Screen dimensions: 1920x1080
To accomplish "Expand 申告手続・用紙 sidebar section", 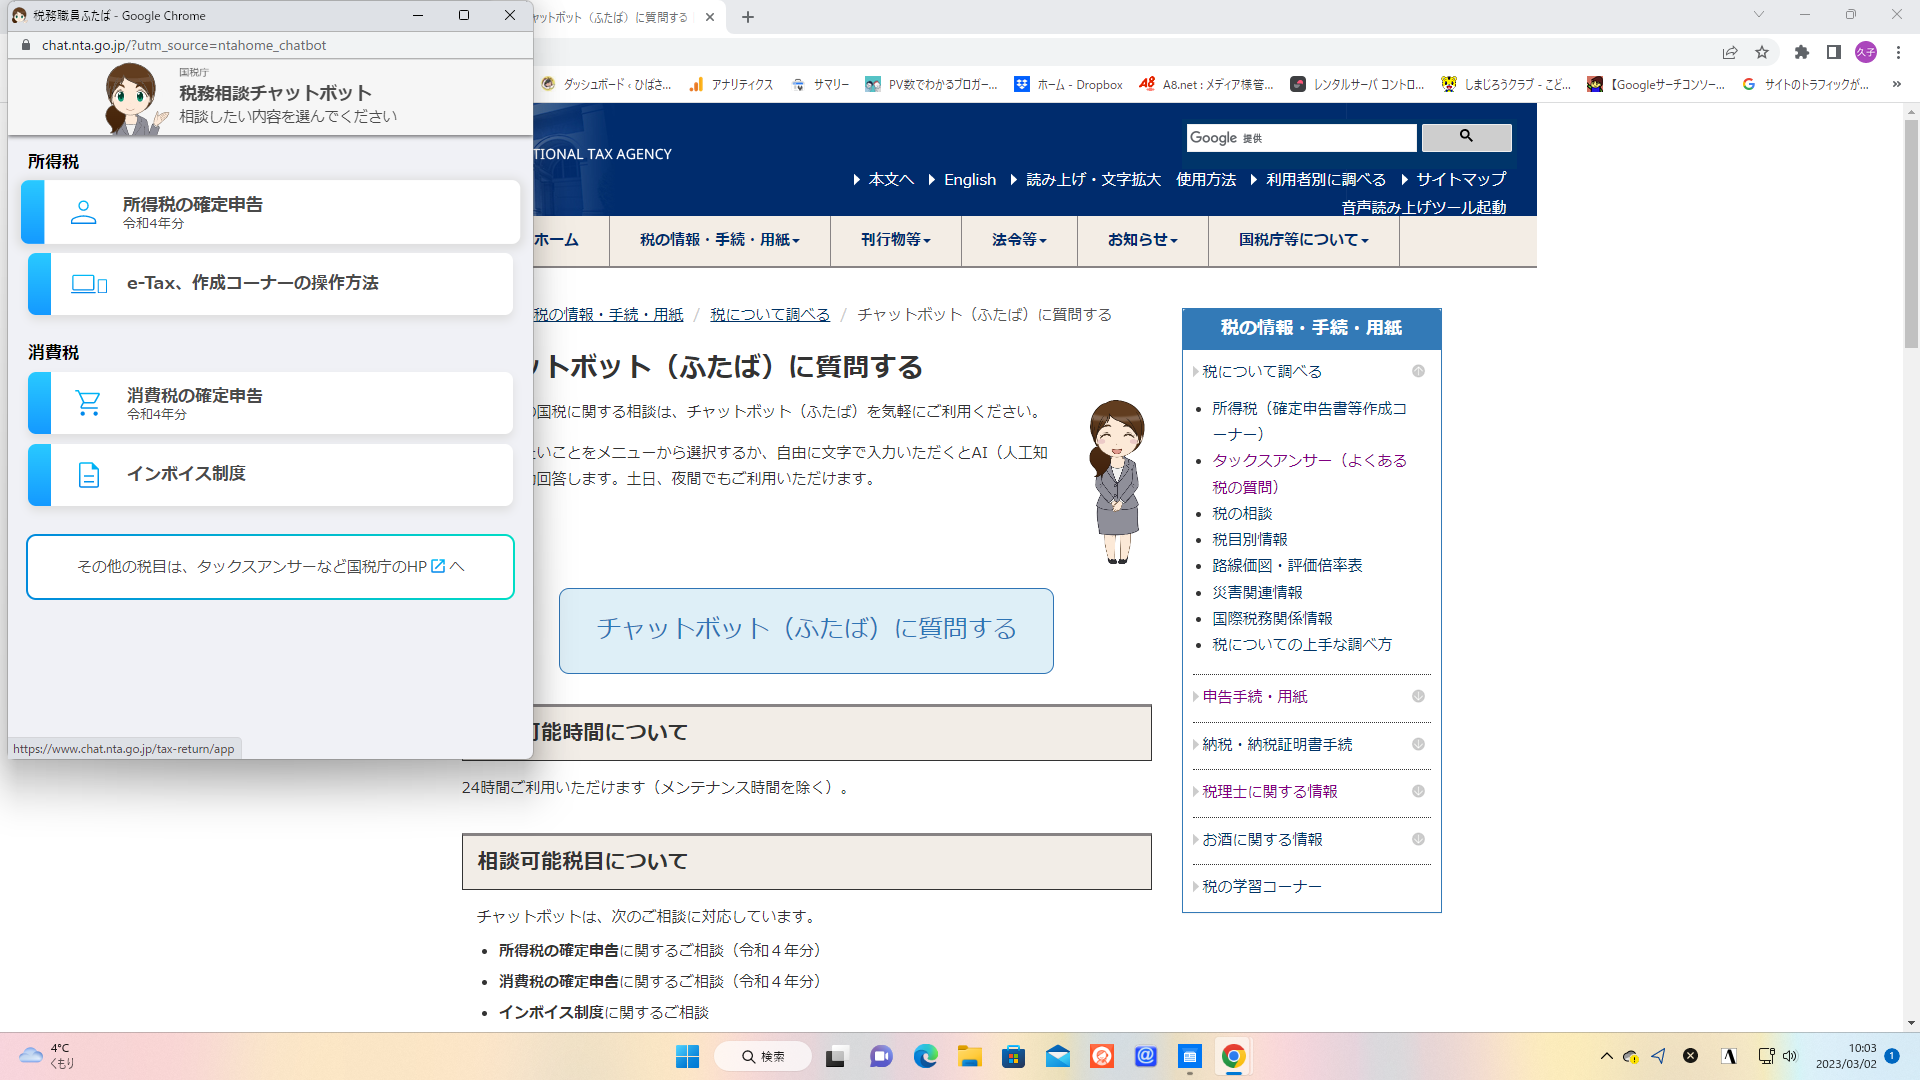I will click(x=1418, y=696).
